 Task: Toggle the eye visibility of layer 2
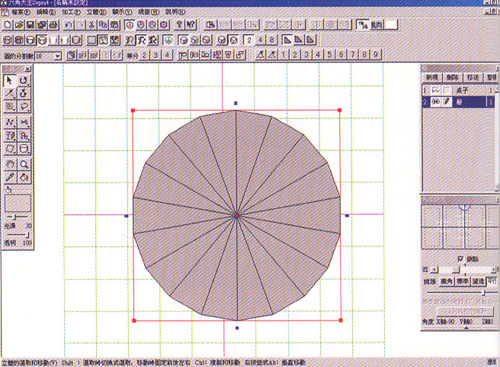tap(436, 102)
